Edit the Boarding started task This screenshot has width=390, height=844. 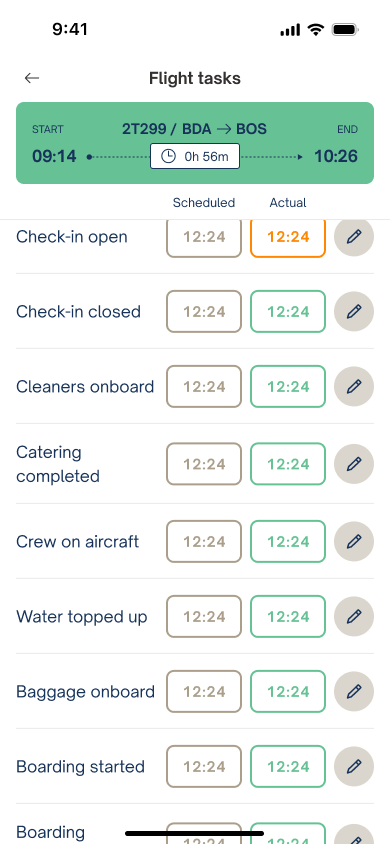coord(353,765)
